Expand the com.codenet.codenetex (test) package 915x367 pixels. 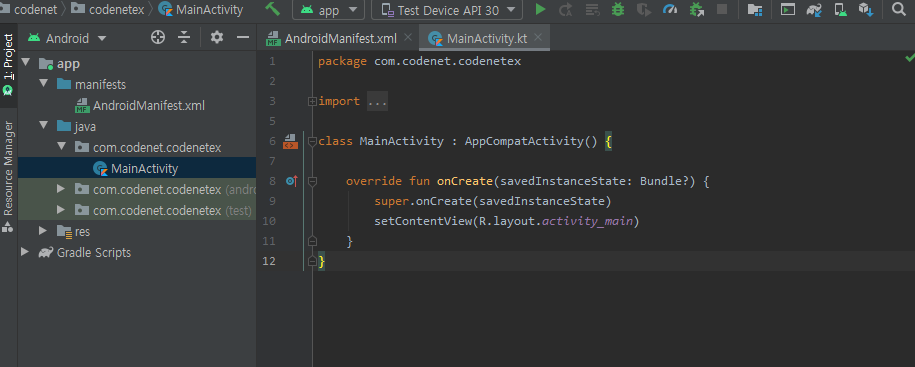click(61, 209)
